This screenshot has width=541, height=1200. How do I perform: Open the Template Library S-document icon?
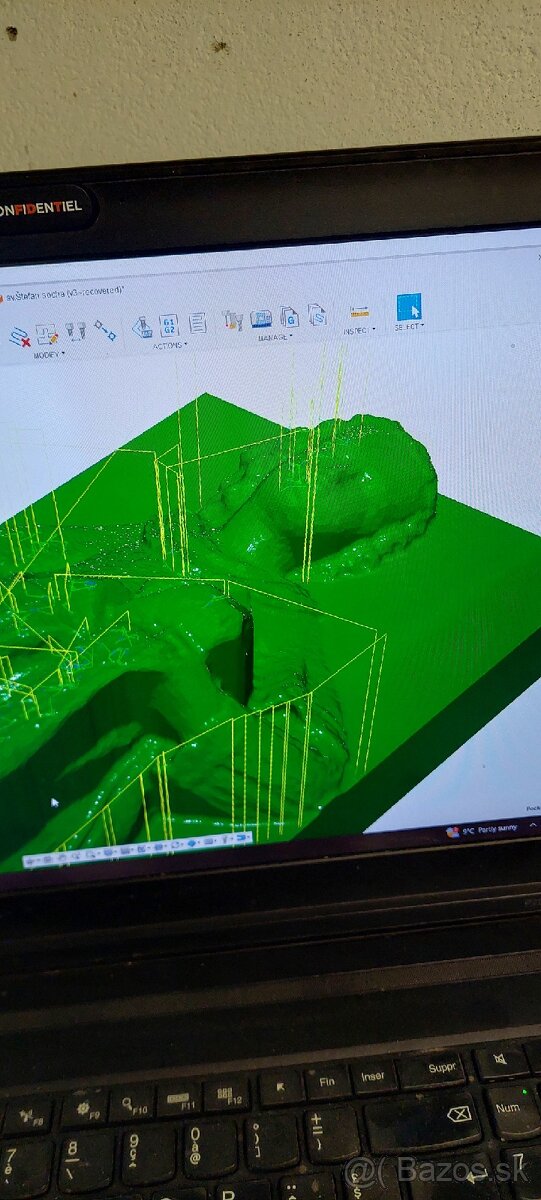point(318,314)
